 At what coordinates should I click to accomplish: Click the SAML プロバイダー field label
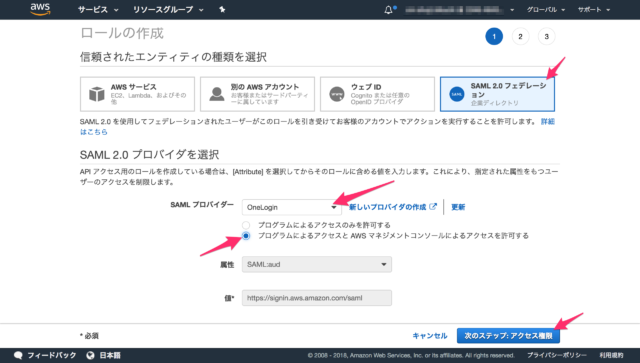coord(202,205)
